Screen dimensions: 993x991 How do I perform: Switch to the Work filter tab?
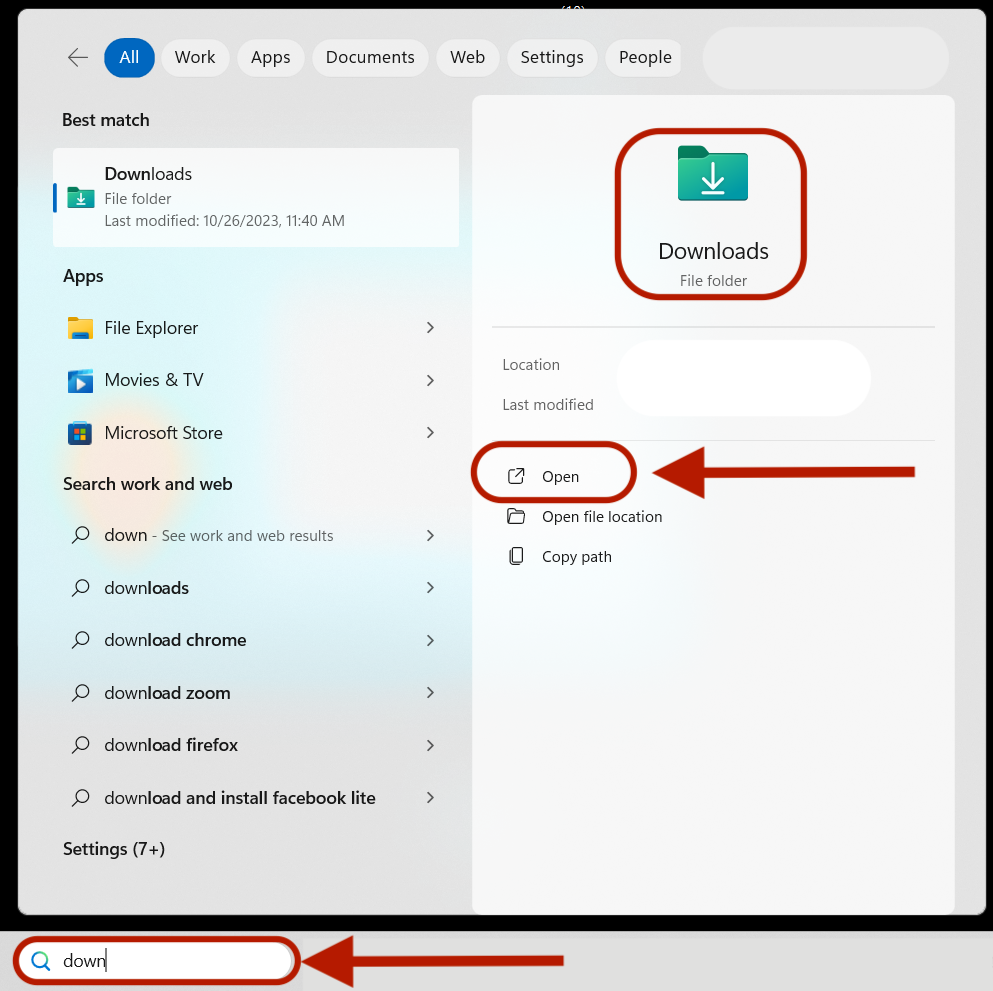(195, 58)
